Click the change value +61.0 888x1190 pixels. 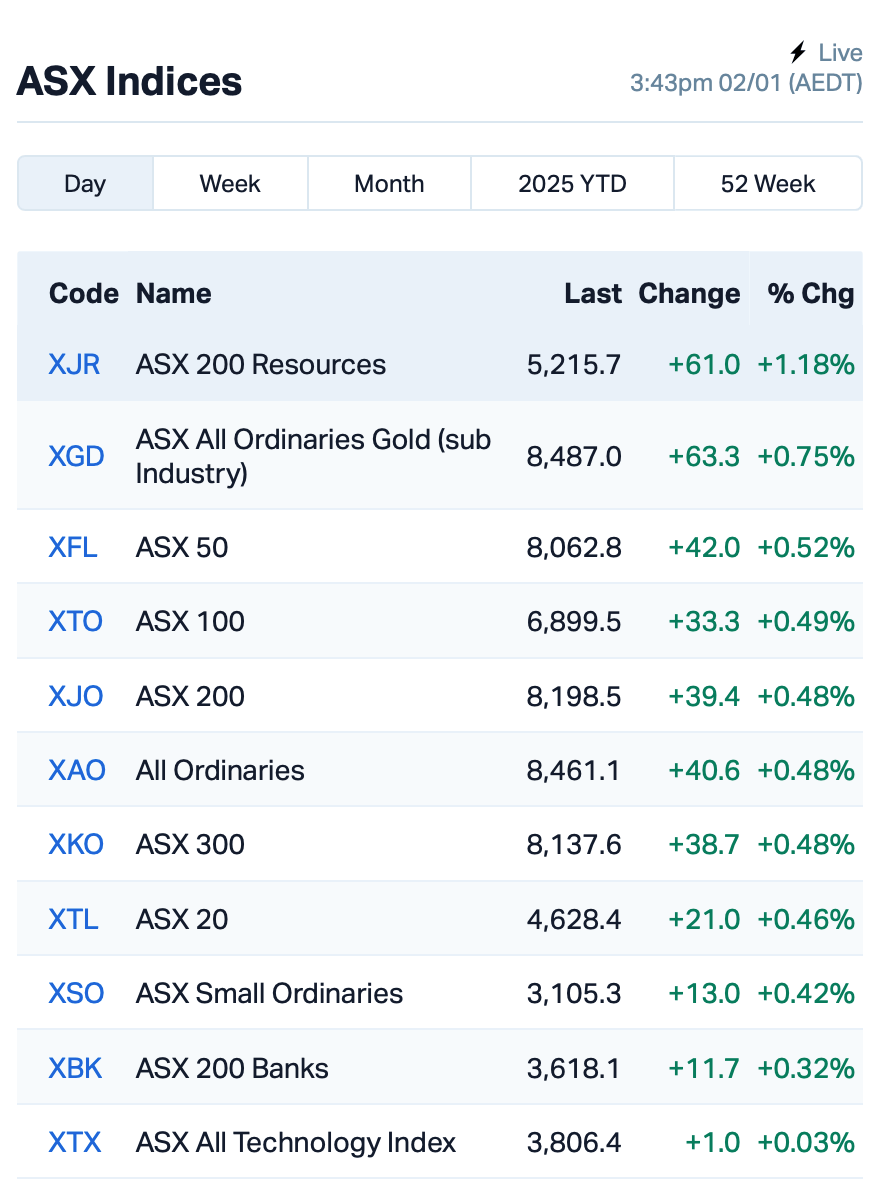pos(704,364)
